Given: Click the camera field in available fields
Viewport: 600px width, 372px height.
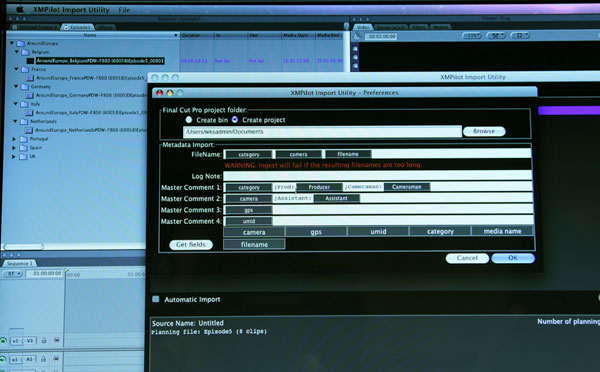Looking at the screenshot, I should click(254, 232).
